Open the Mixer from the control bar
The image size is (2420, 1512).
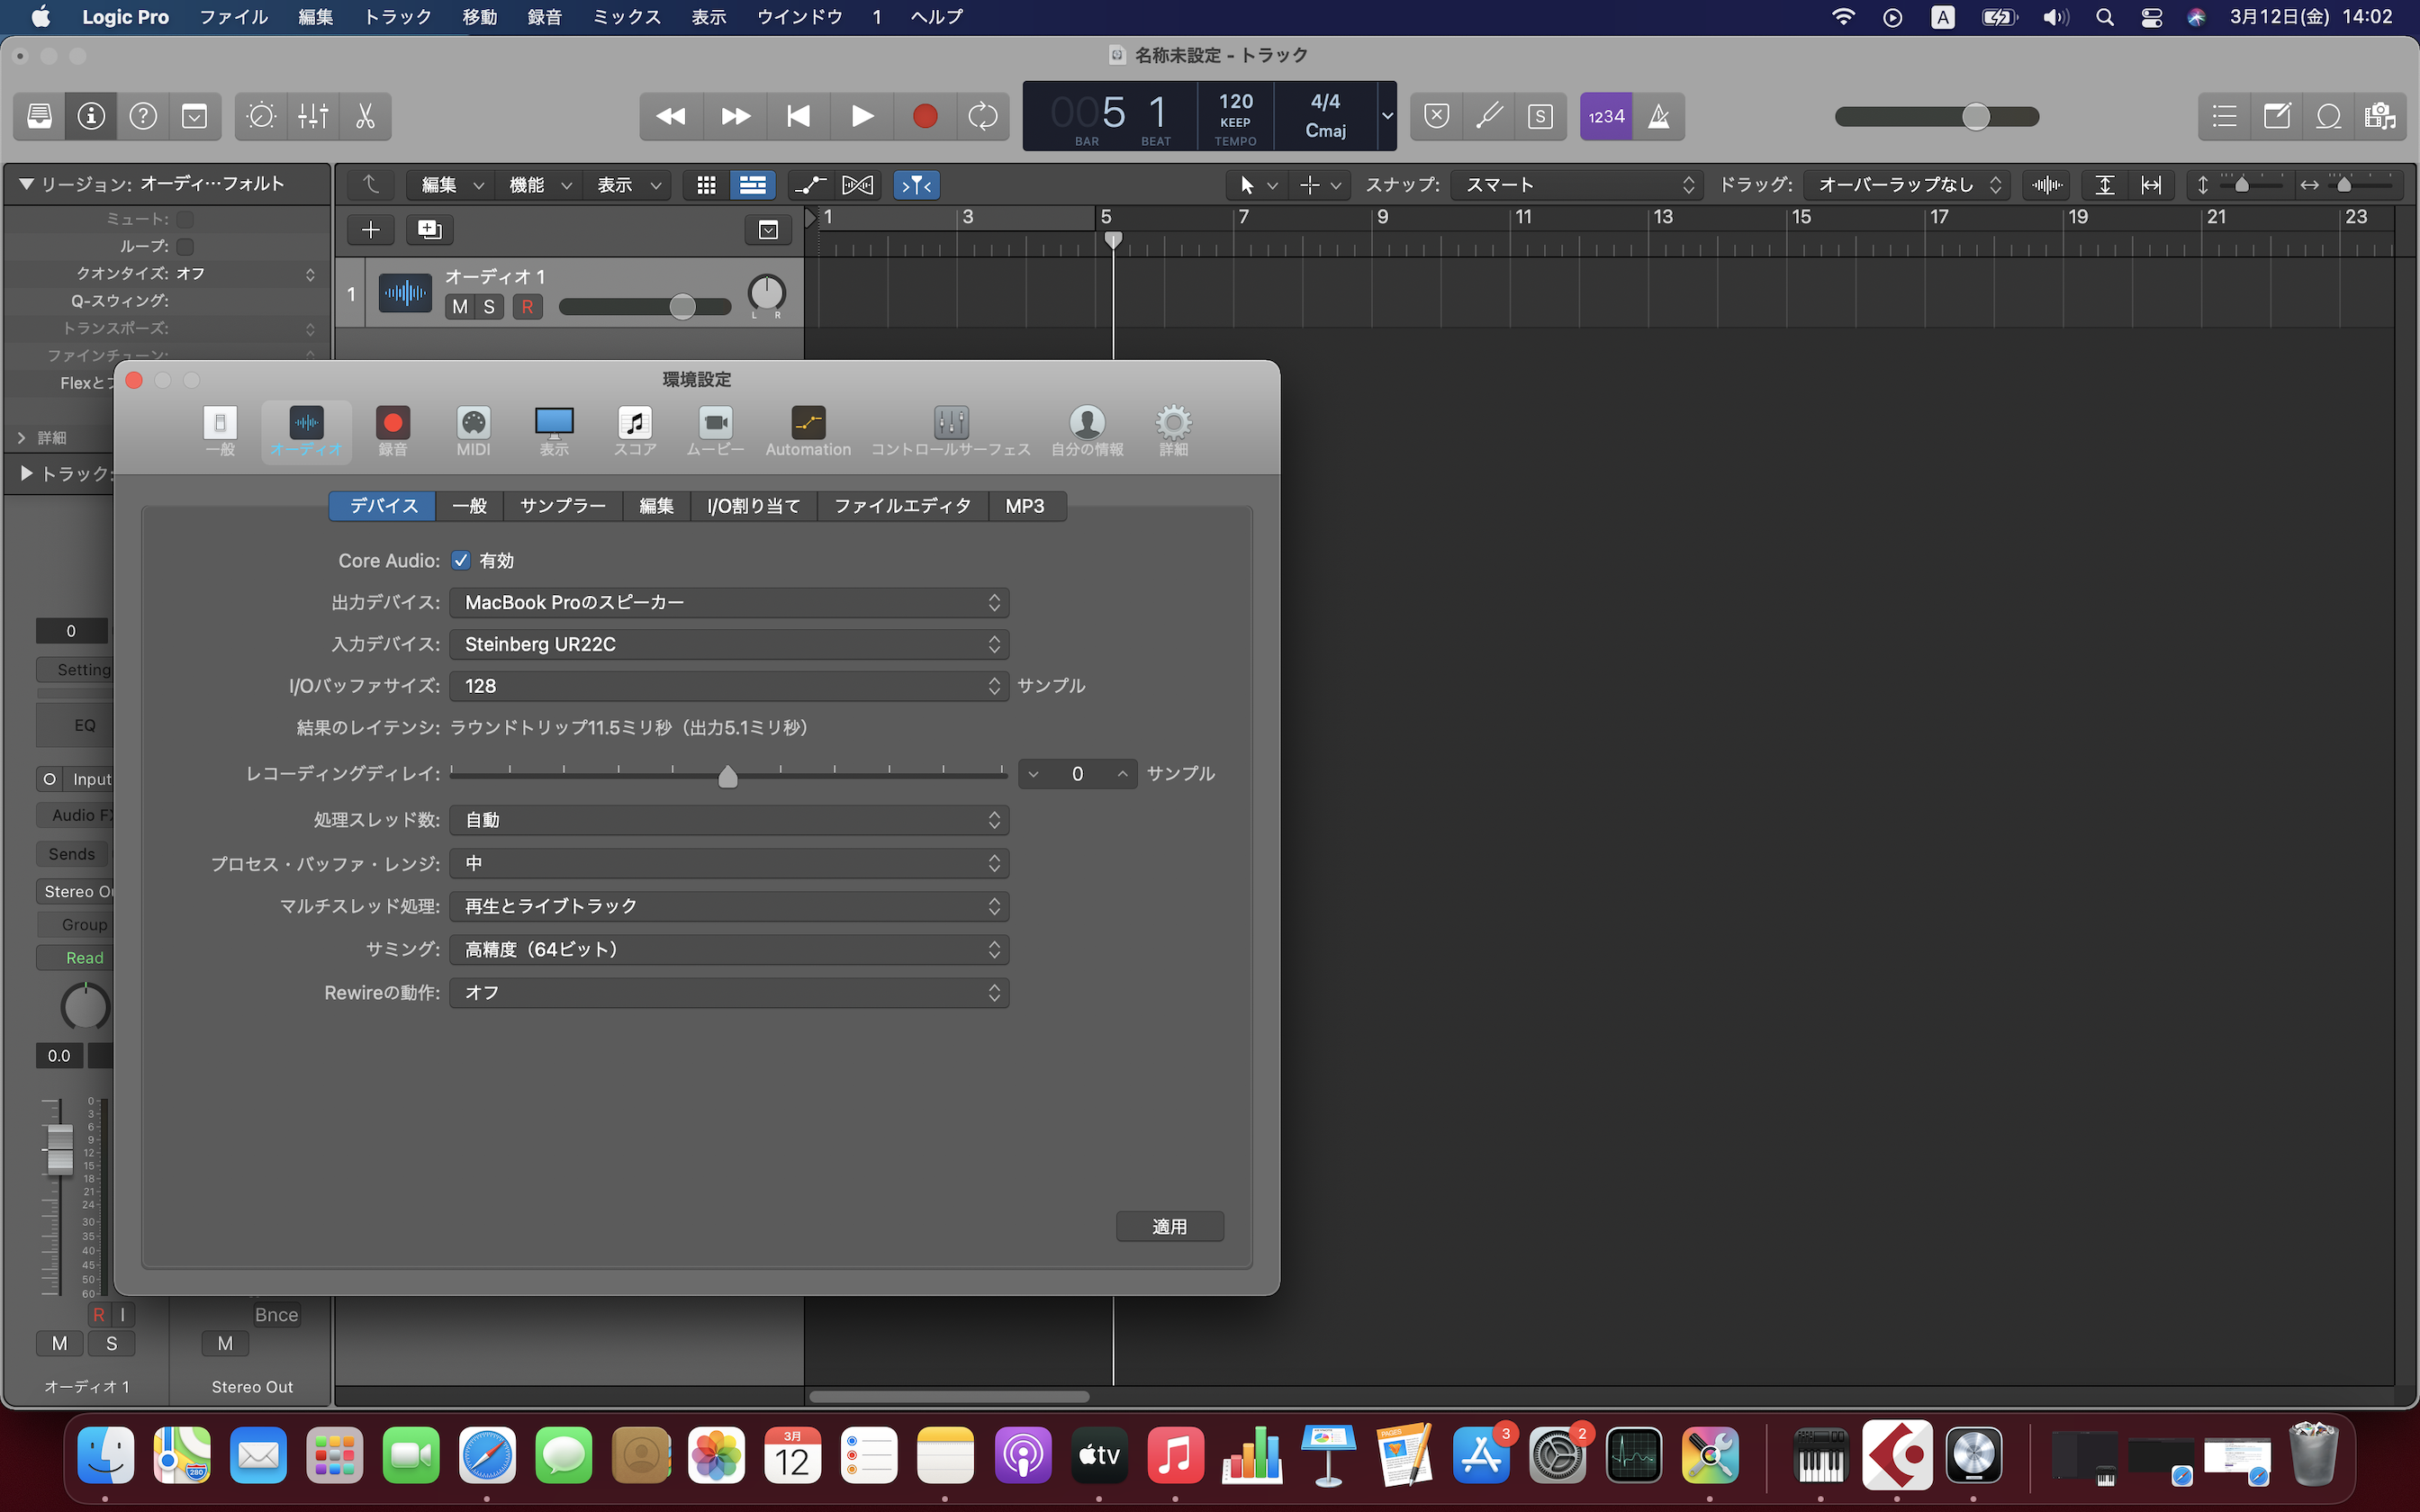pyautogui.click(x=313, y=117)
